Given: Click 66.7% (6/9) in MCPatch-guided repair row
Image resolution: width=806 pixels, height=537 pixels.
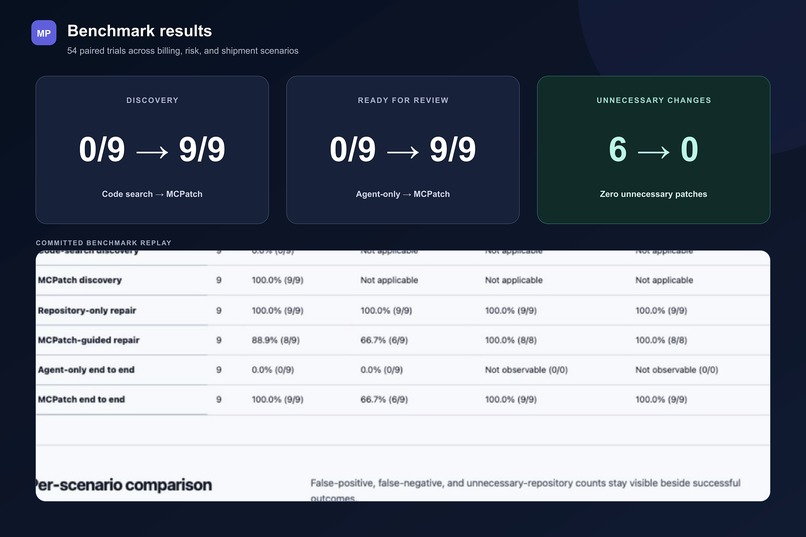Looking at the screenshot, I should pyautogui.click(x=384, y=340).
